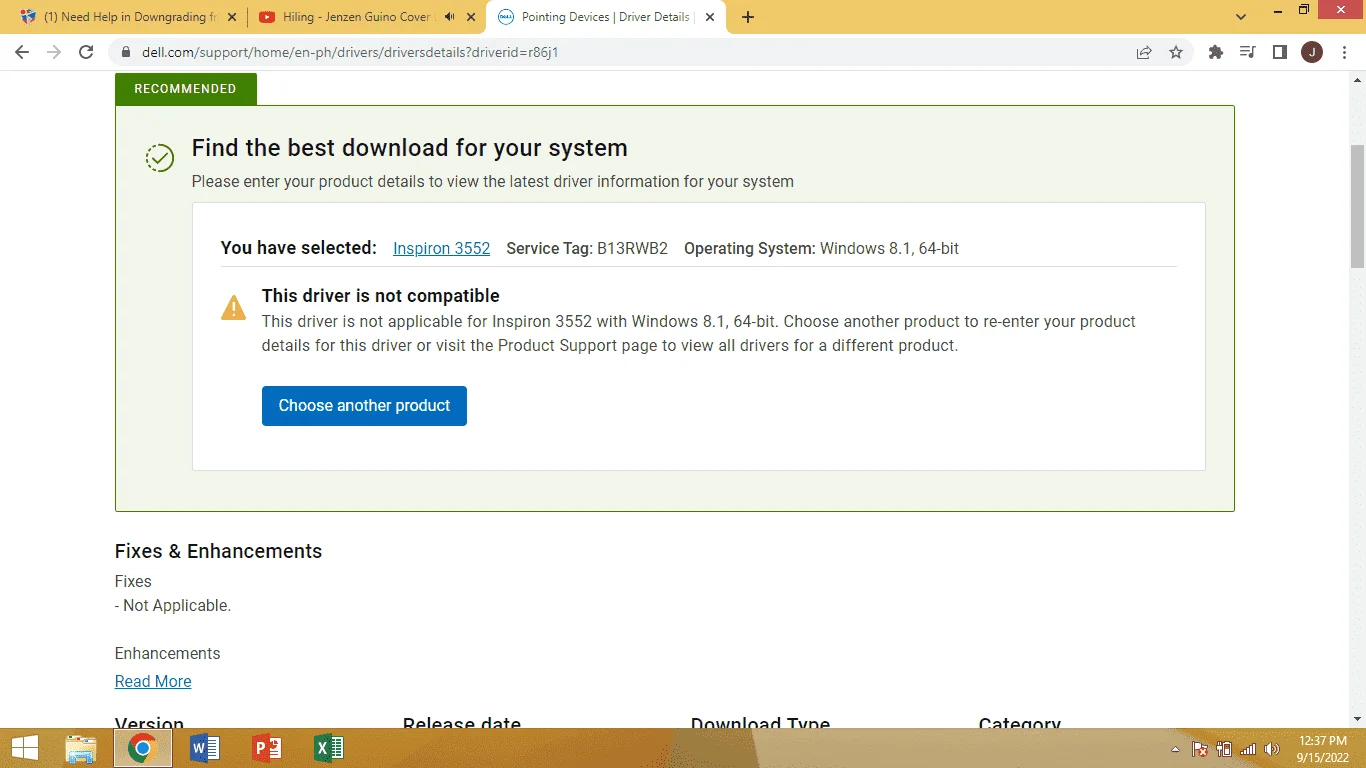Open PowerPoint from the taskbar
This screenshot has width=1366, height=768.
[267, 748]
